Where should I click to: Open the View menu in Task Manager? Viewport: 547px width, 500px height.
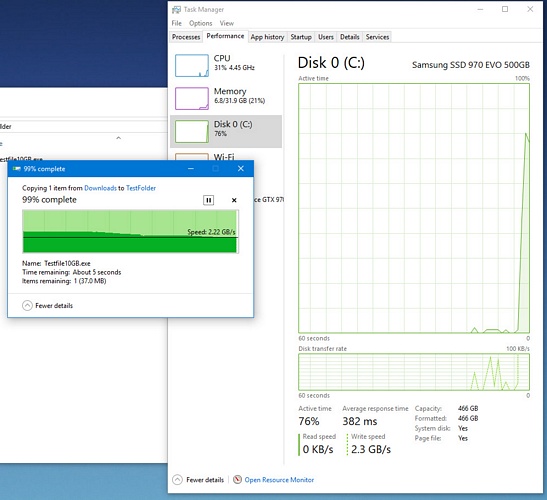pos(227,23)
